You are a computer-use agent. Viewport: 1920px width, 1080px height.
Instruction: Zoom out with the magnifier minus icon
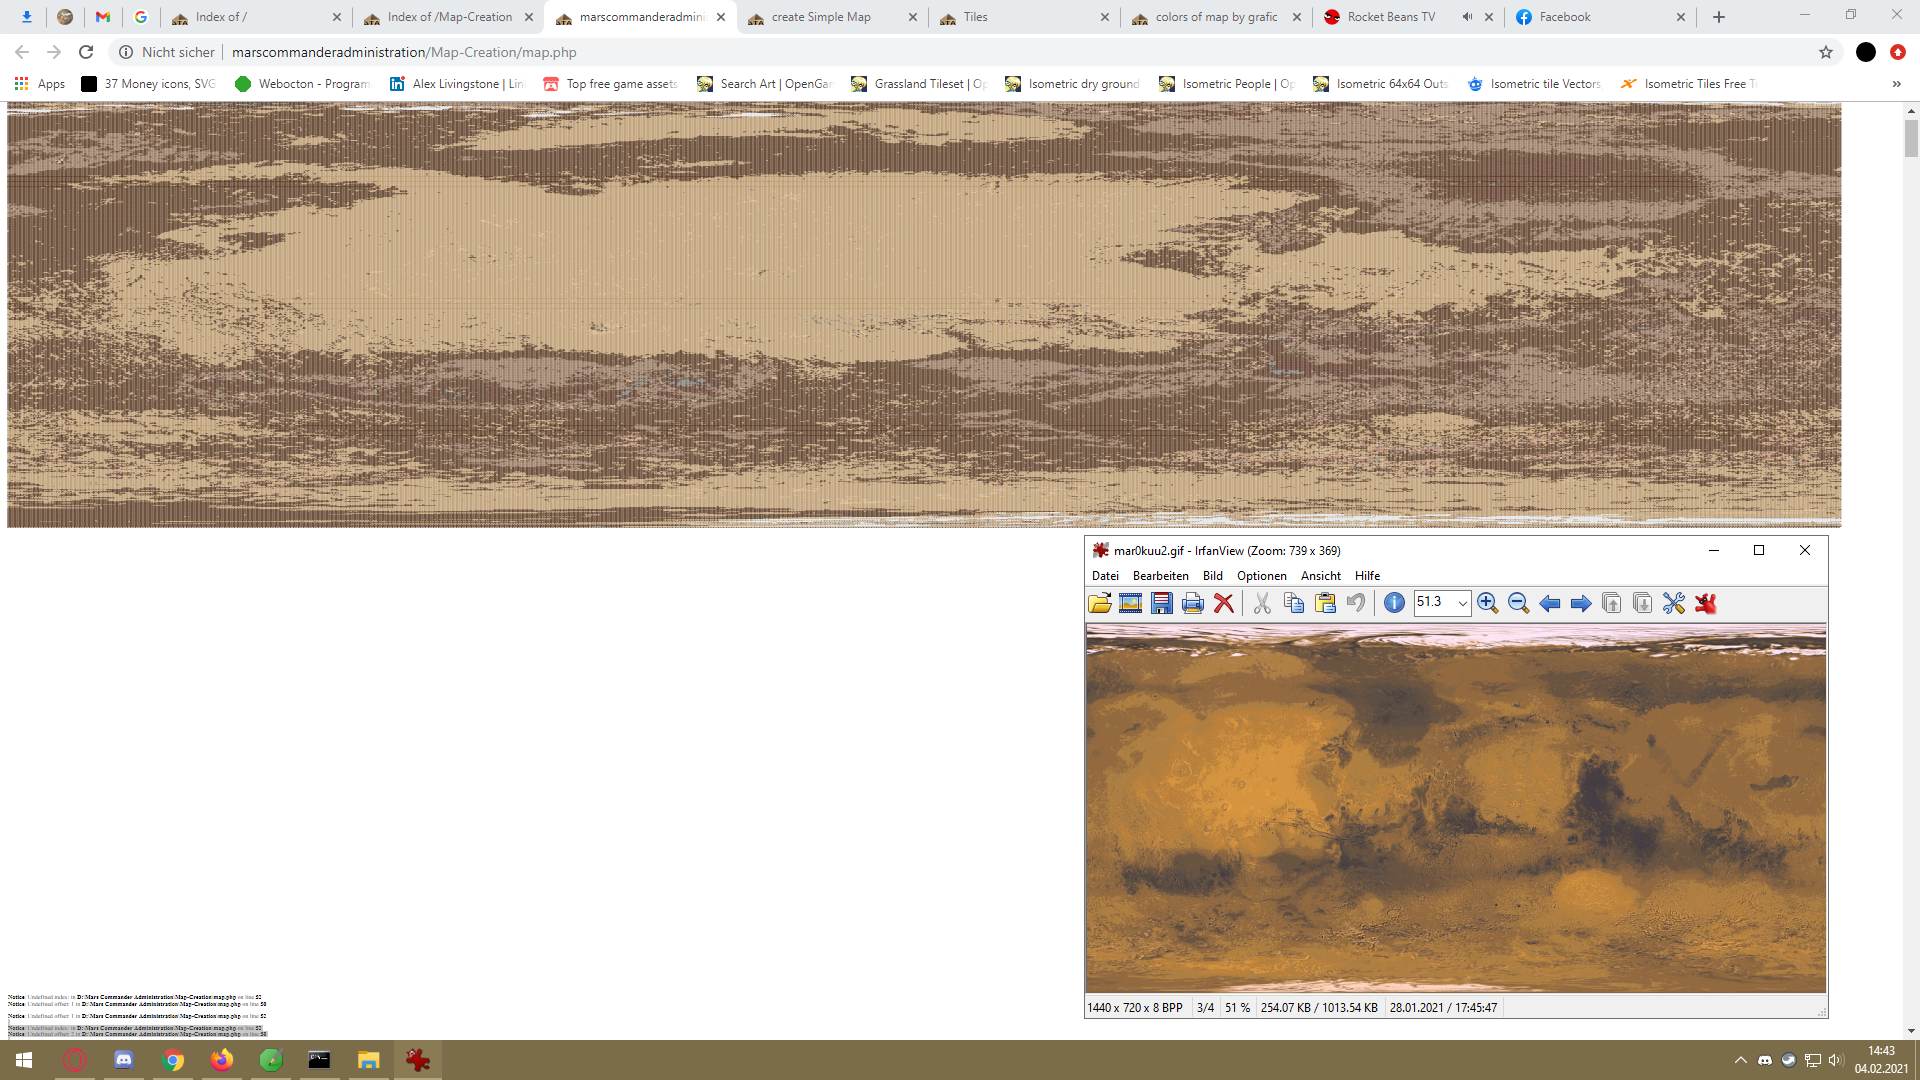pos(1518,603)
